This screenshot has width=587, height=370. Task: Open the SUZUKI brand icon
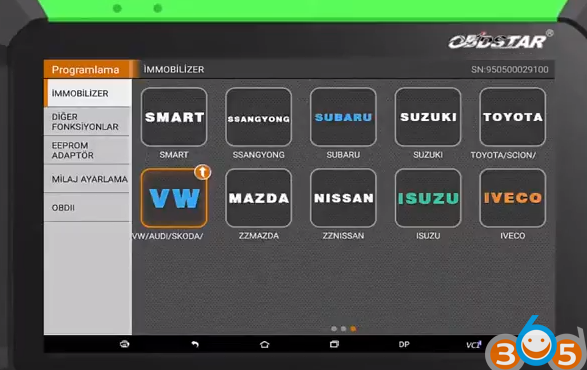click(x=428, y=117)
